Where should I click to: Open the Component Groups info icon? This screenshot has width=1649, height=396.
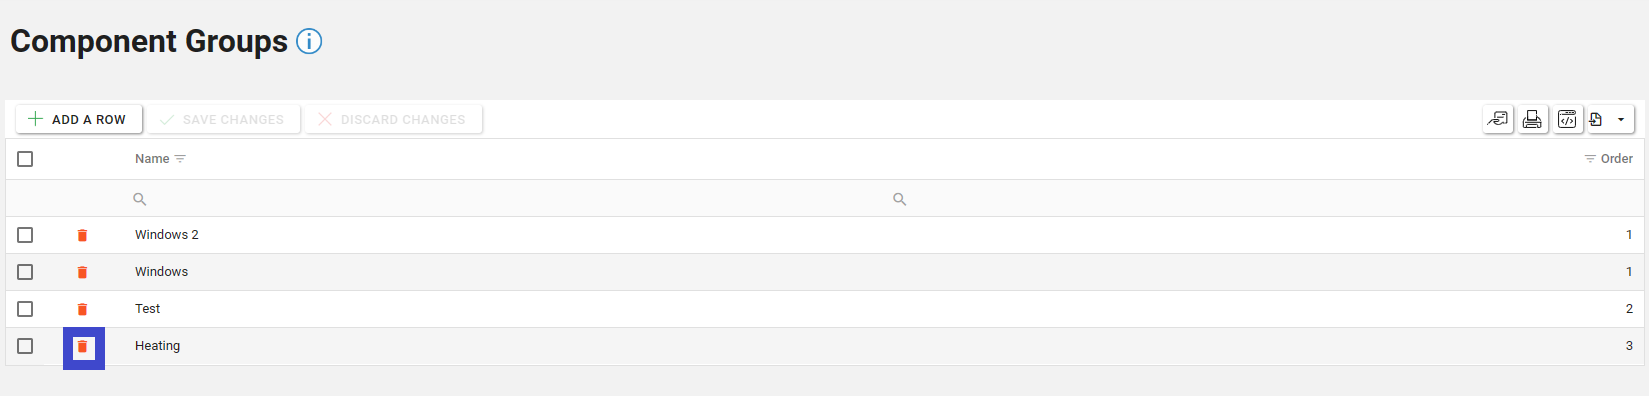point(309,42)
